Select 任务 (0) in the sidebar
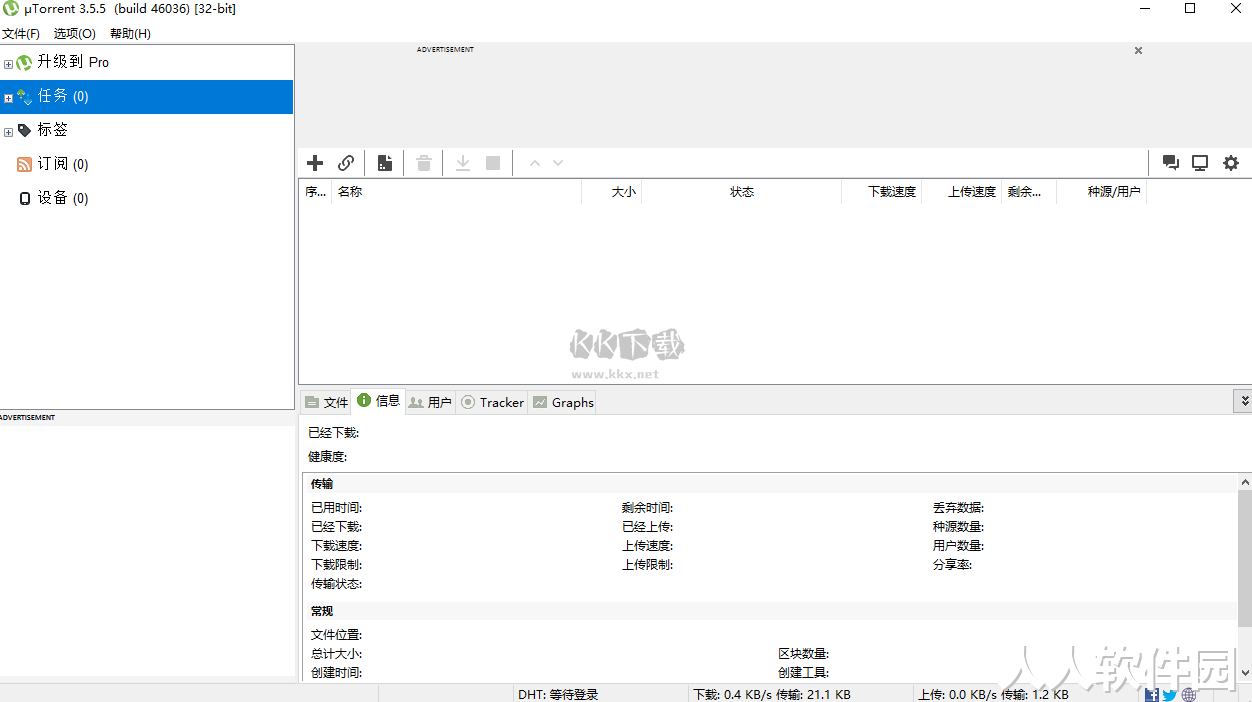Screen dimensions: 1252x702 147,96
